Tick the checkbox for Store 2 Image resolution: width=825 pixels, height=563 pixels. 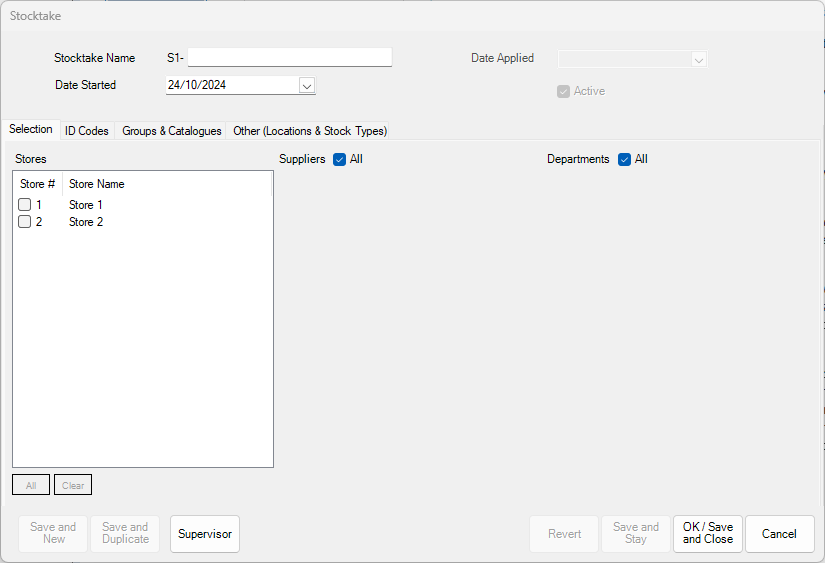[25, 222]
